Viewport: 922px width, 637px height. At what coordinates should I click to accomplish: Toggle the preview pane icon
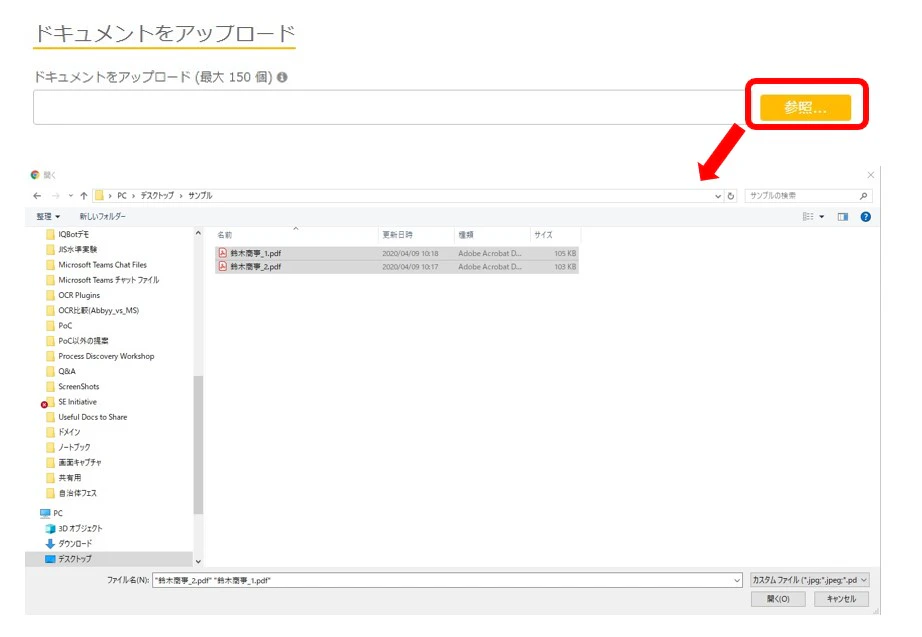tap(843, 217)
